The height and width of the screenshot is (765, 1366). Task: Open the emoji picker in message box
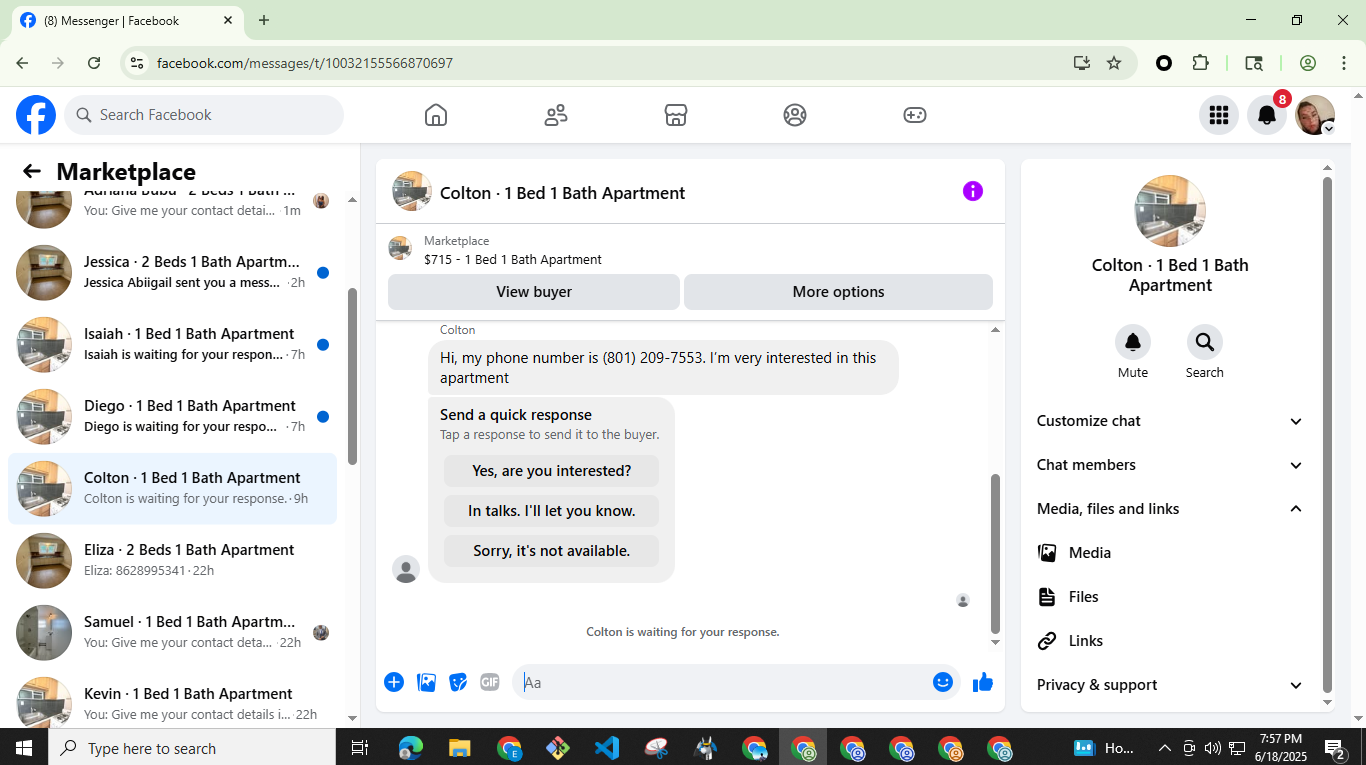pyautogui.click(x=942, y=682)
